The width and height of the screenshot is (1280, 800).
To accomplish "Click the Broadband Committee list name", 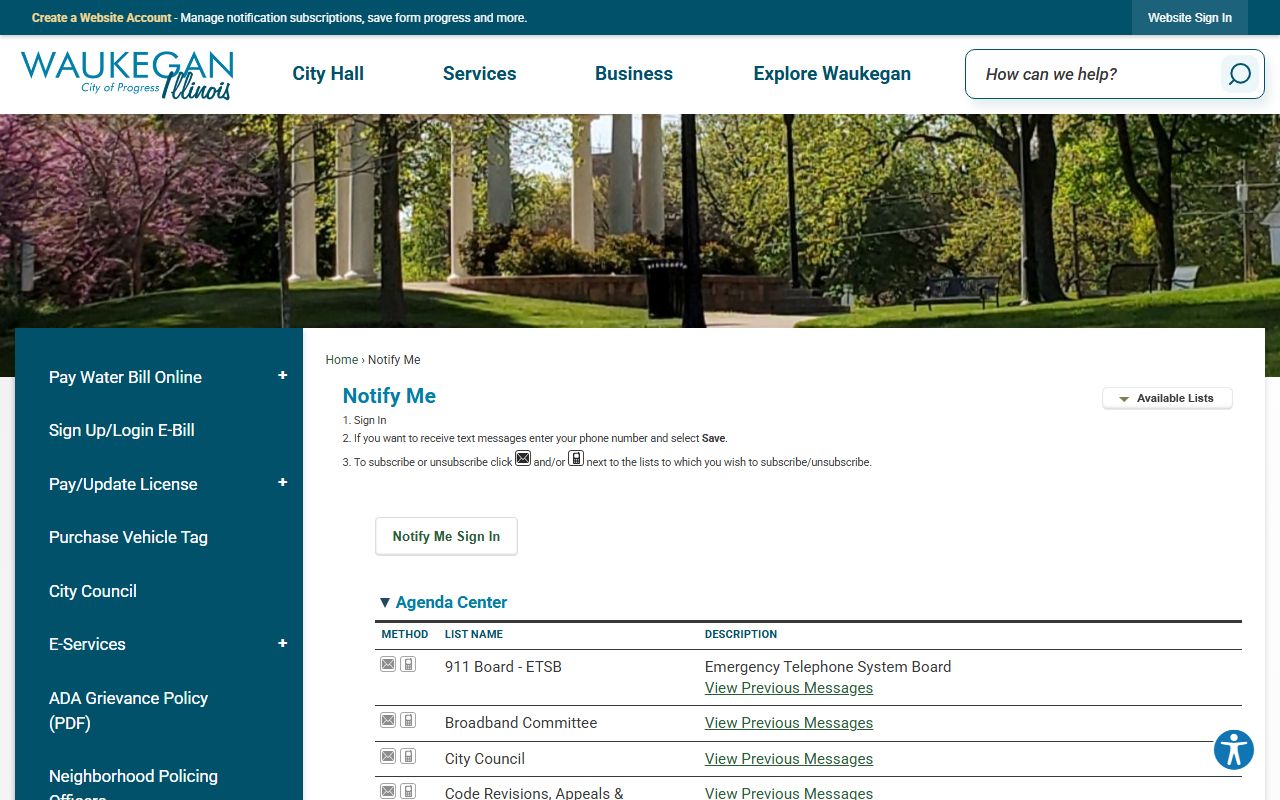I will click(x=521, y=723).
